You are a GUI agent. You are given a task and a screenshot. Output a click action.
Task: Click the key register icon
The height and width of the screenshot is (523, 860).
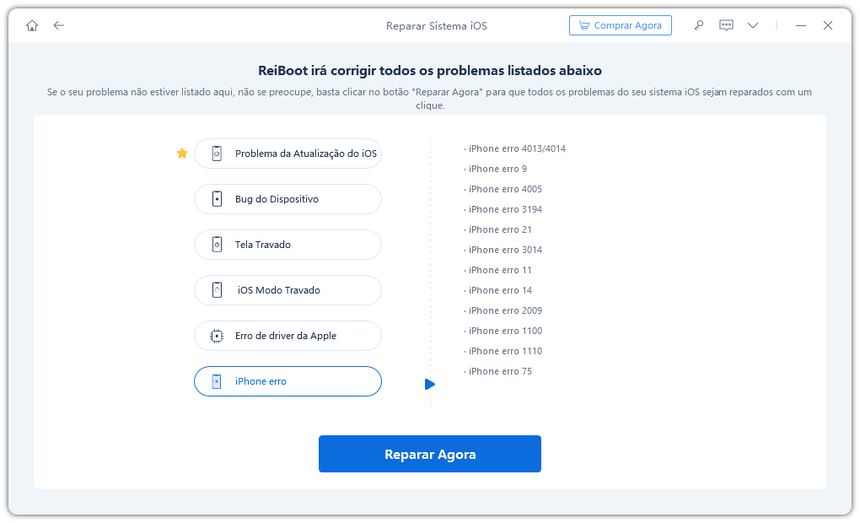tap(699, 25)
